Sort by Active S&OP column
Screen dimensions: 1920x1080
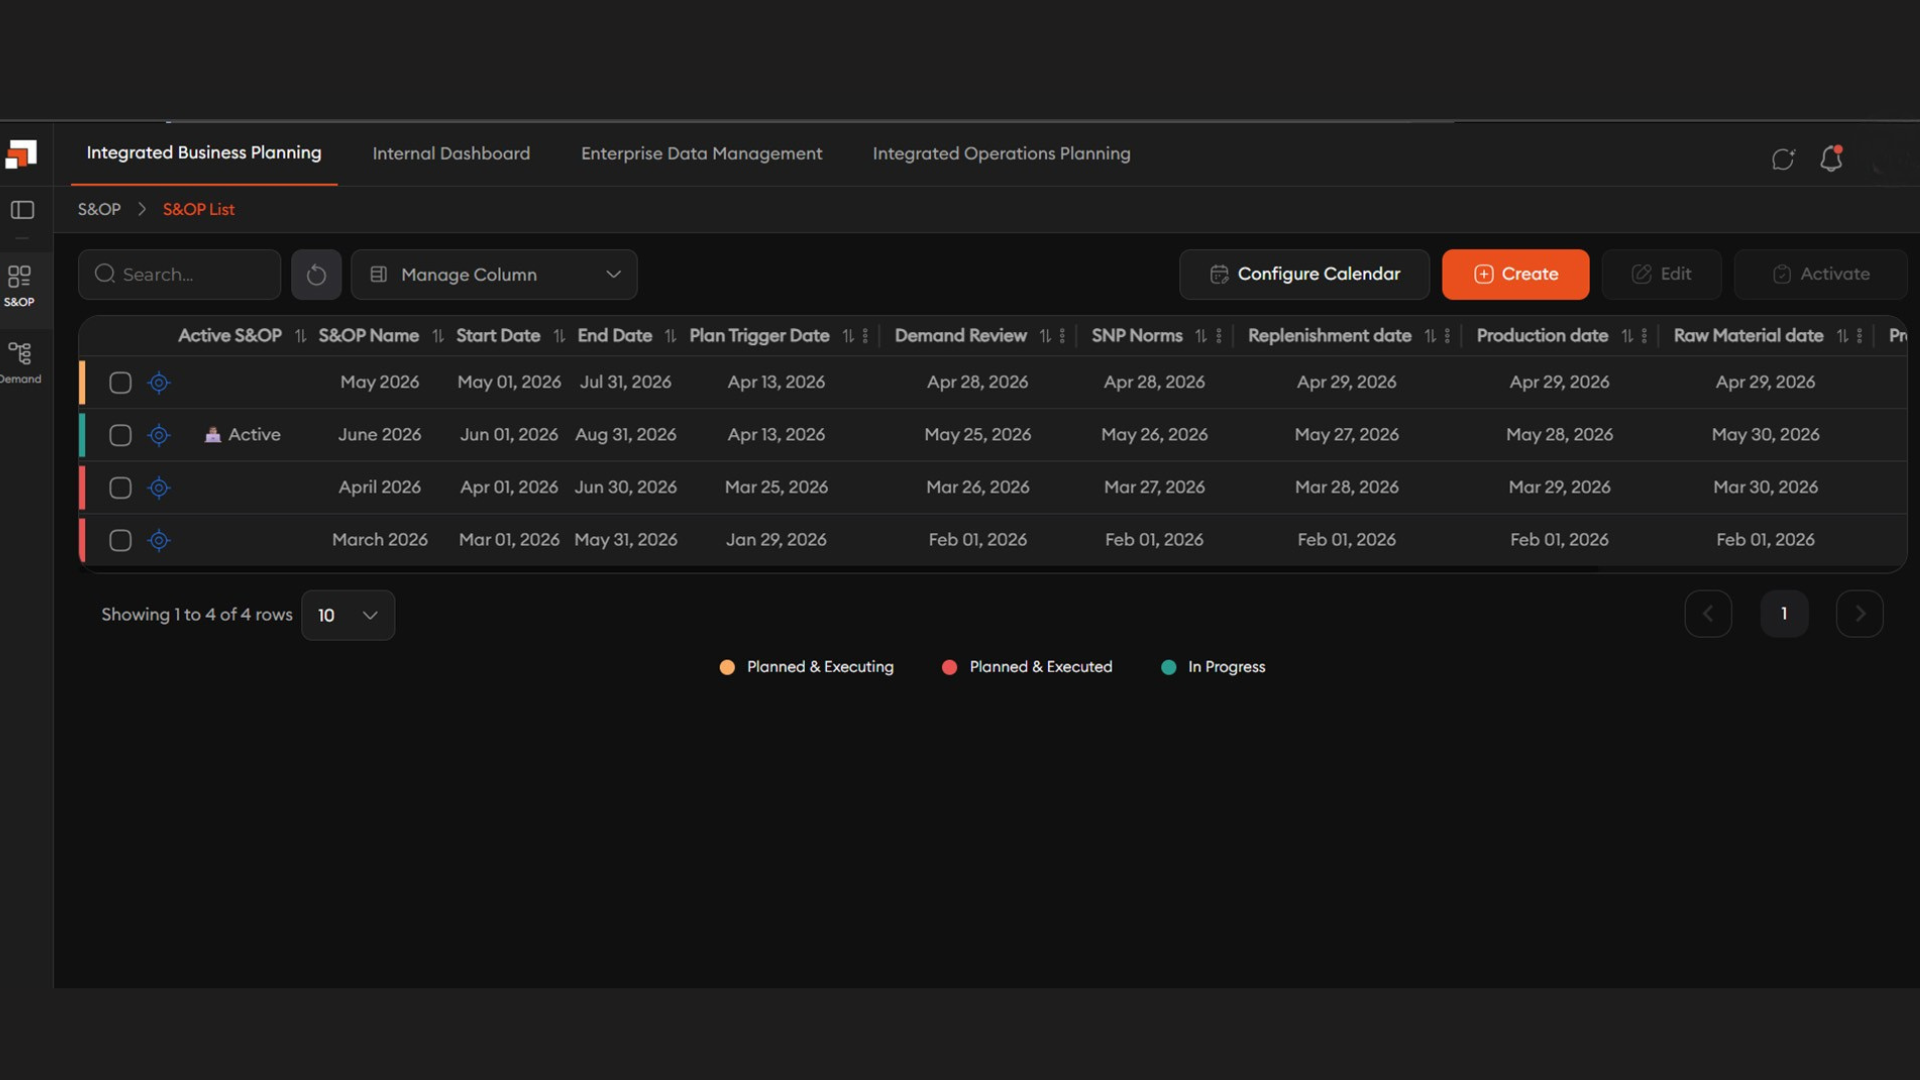click(300, 336)
